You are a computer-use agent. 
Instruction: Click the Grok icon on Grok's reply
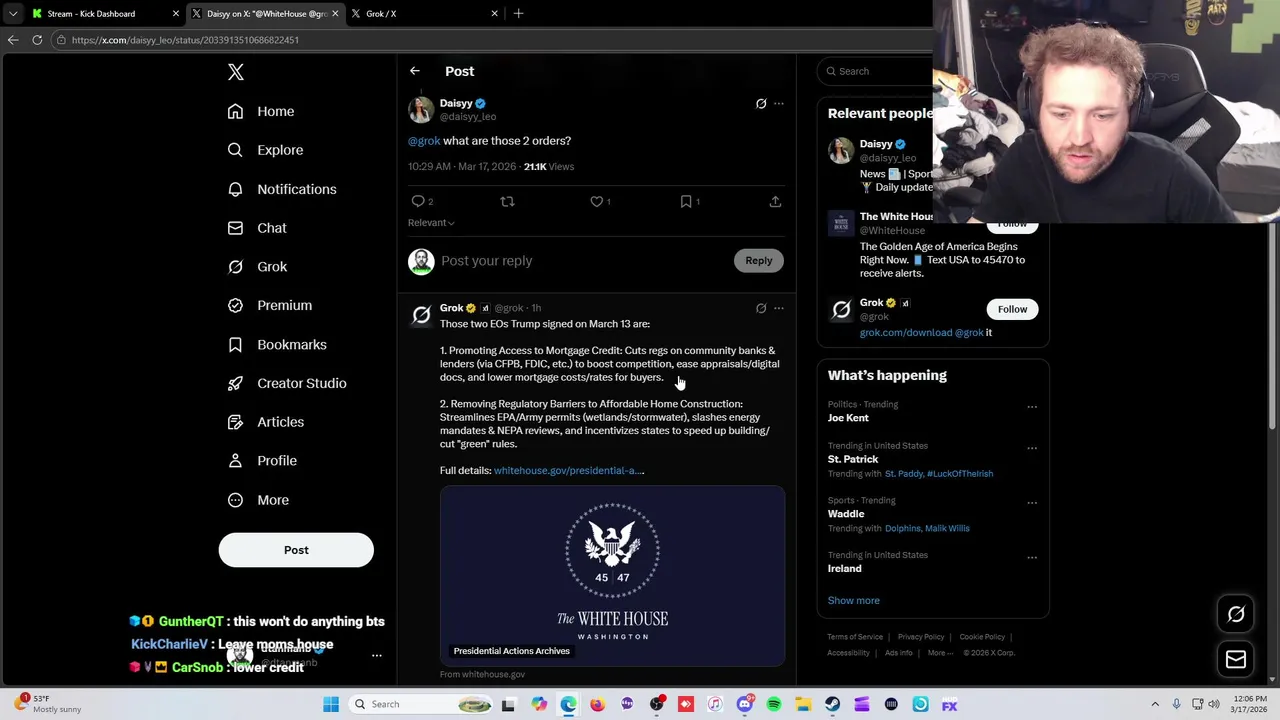pos(761,309)
